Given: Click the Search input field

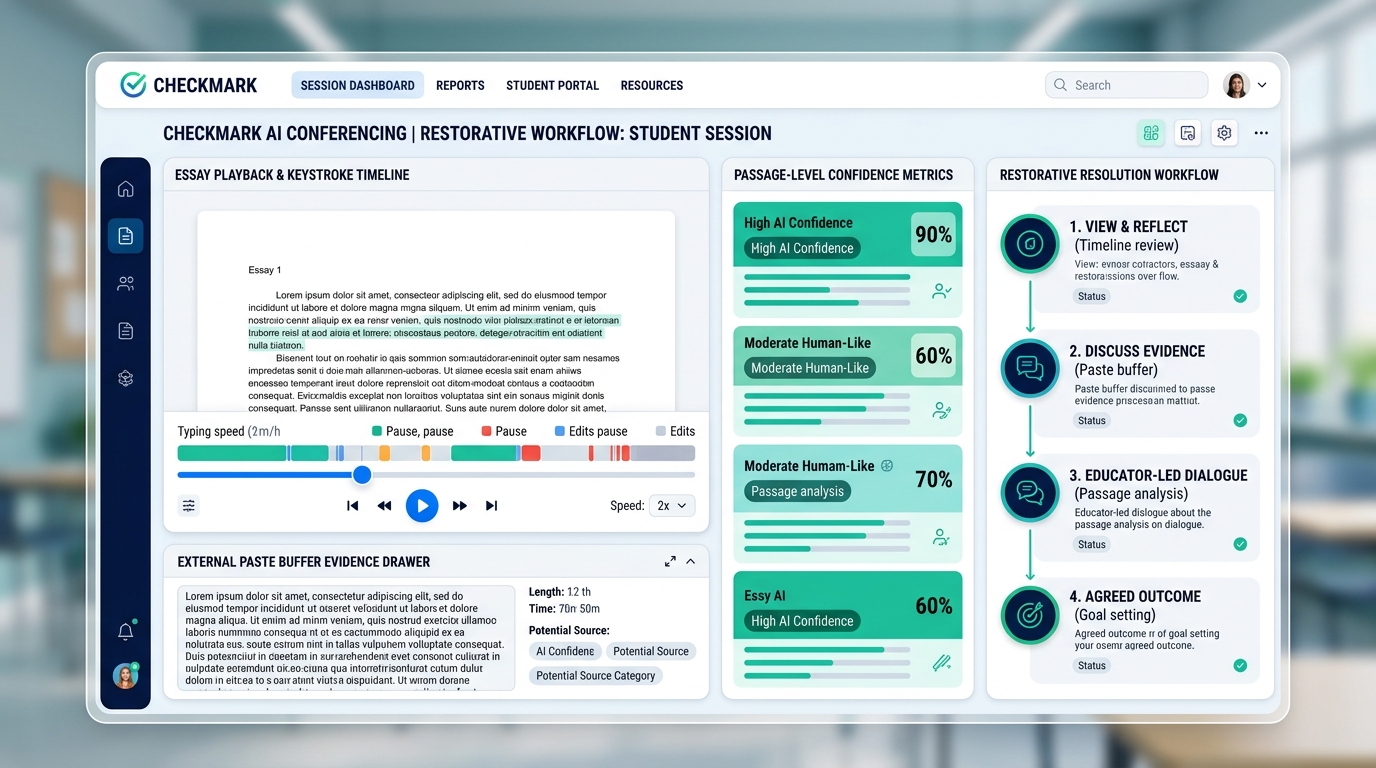Looking at the screenshot, I should click(1126, 85).
